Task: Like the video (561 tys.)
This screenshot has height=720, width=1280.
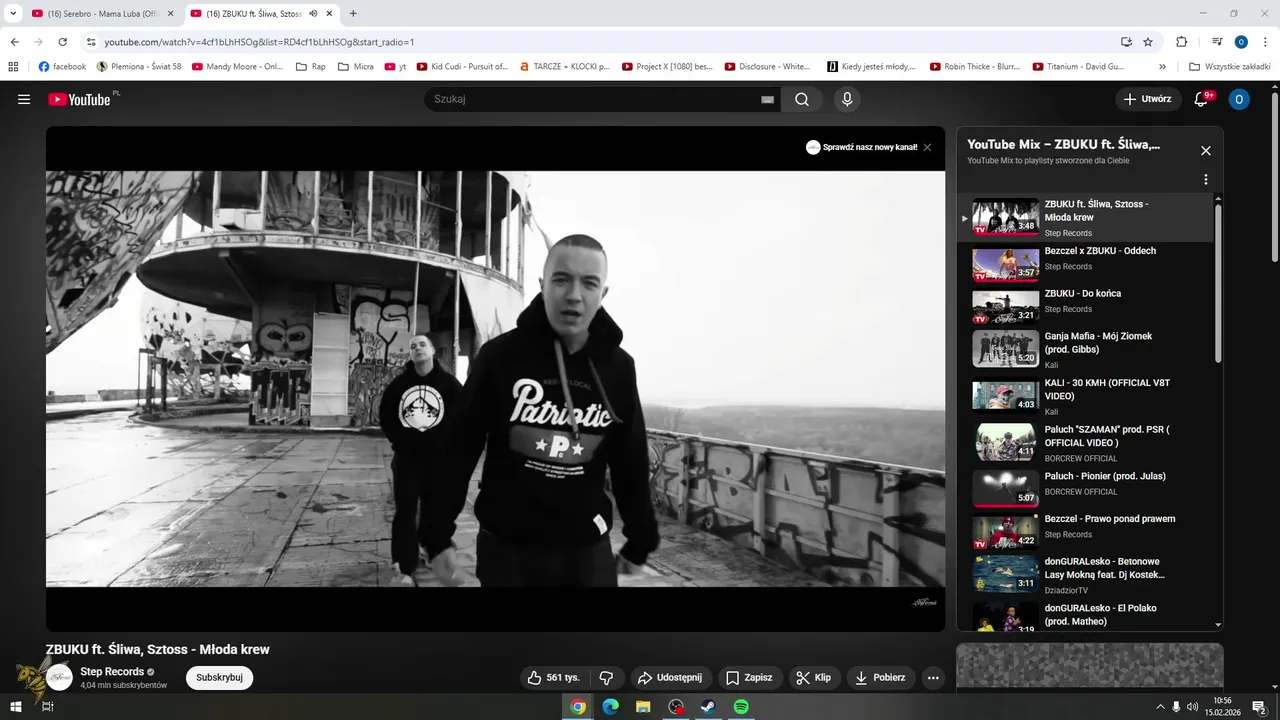Action: (555, 677)
